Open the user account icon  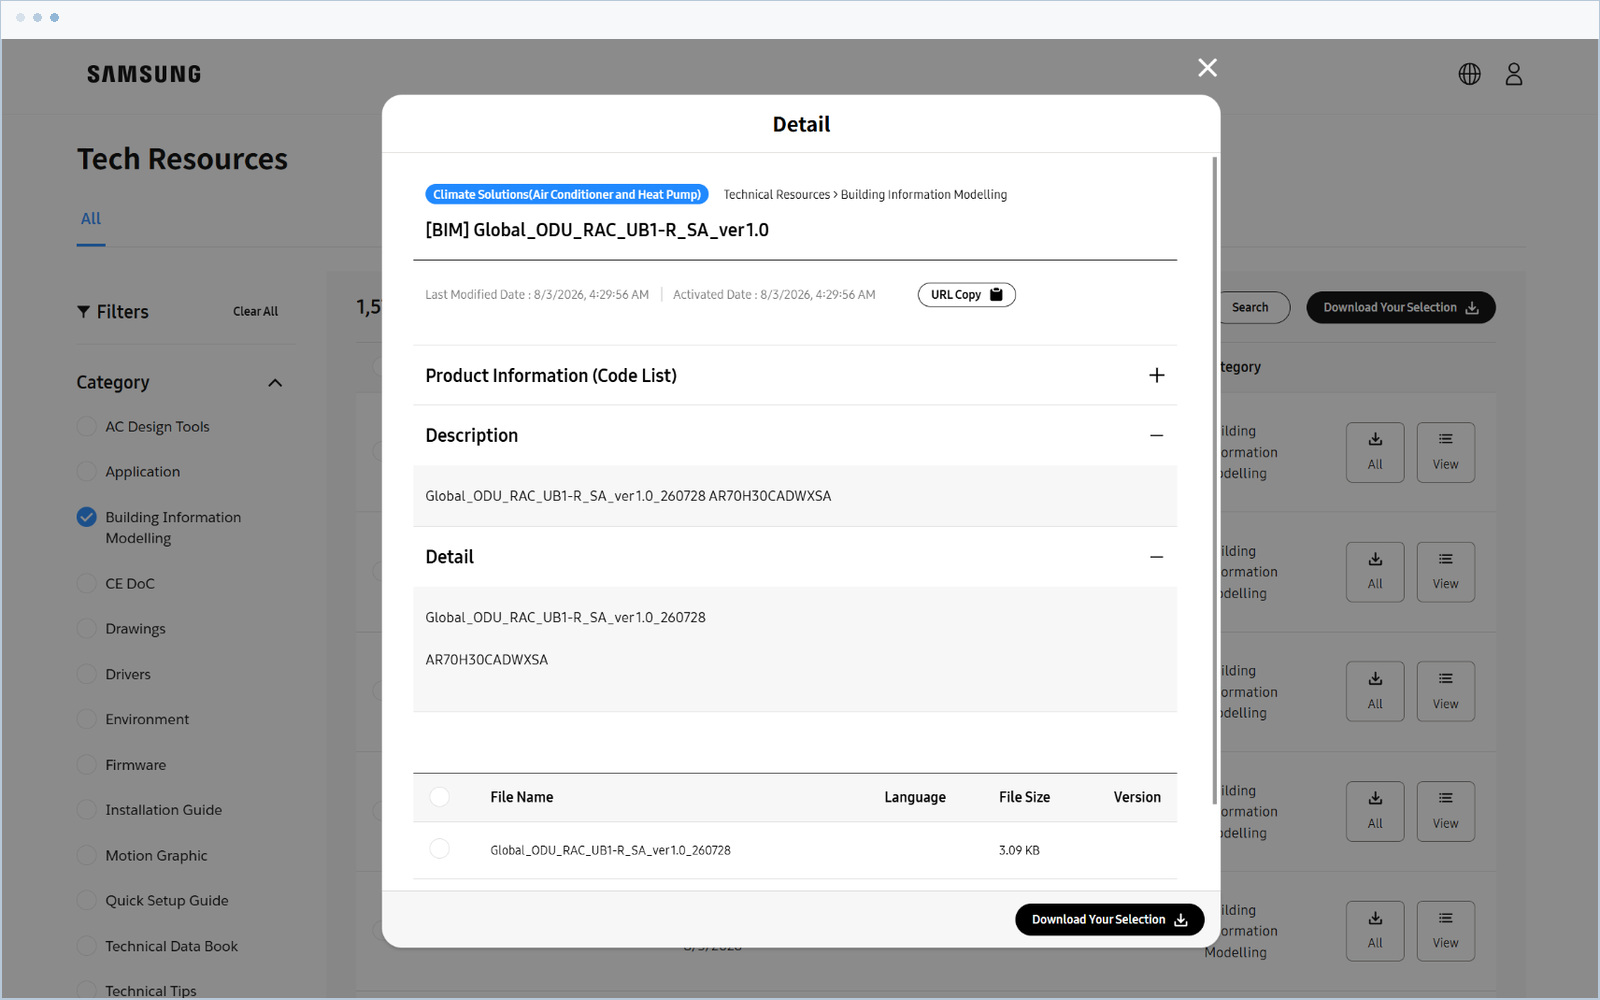[x=1514, y=74]
